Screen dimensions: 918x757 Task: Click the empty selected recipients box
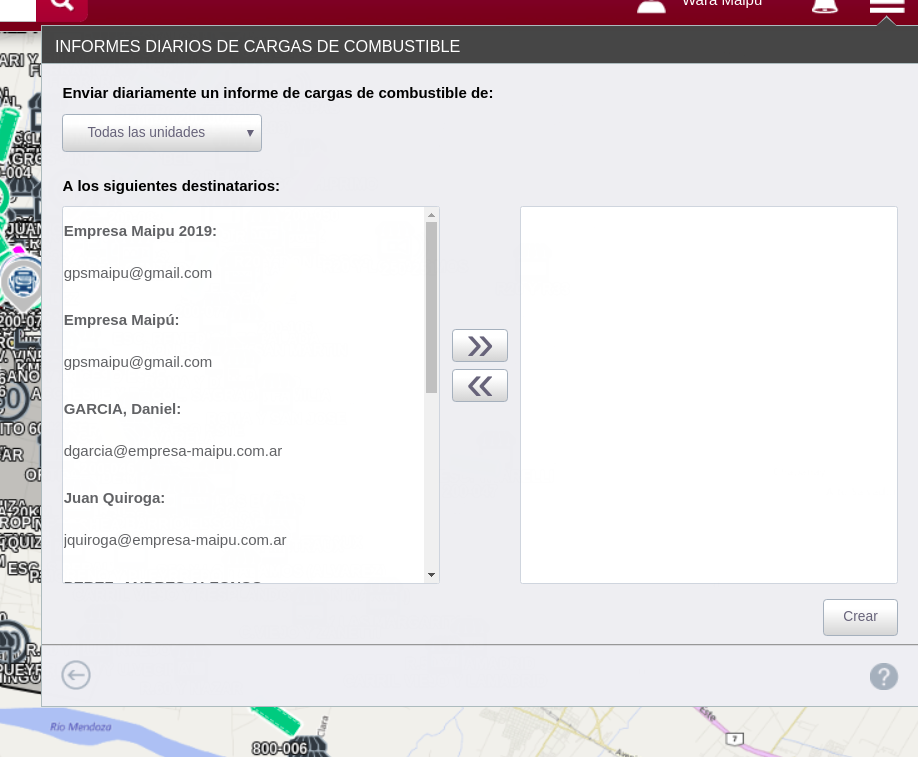click(708, 394)
